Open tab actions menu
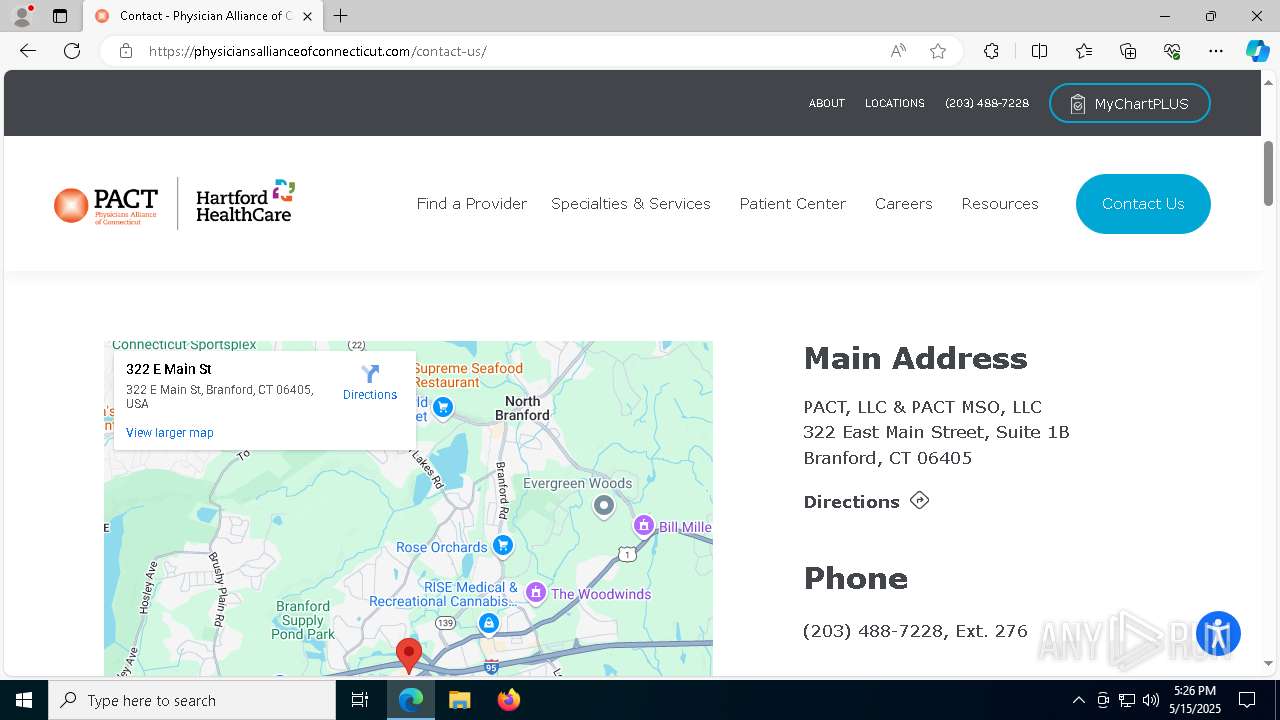This screenshot has width=1280, height=720. pos(60,16)
